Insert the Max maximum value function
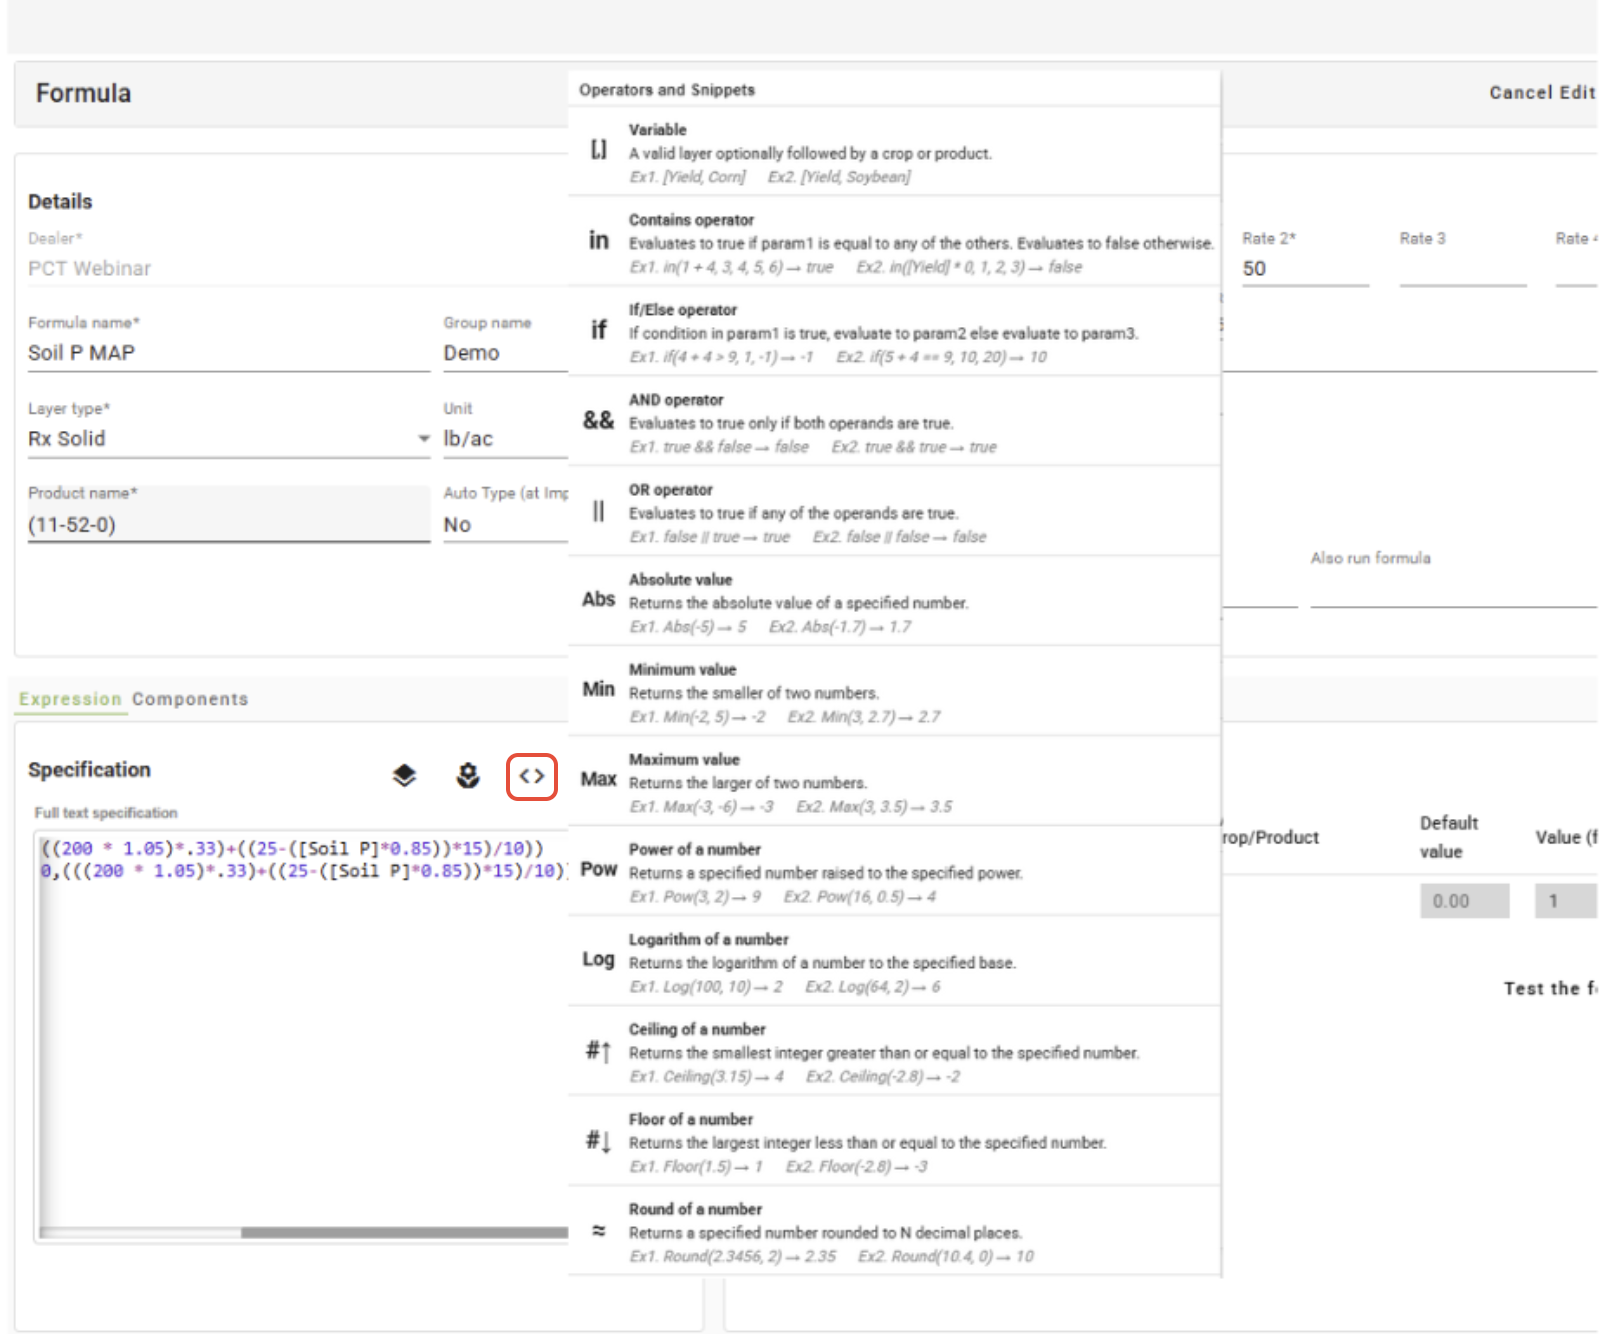The image size is (1619, 1334). pos(598,779)
